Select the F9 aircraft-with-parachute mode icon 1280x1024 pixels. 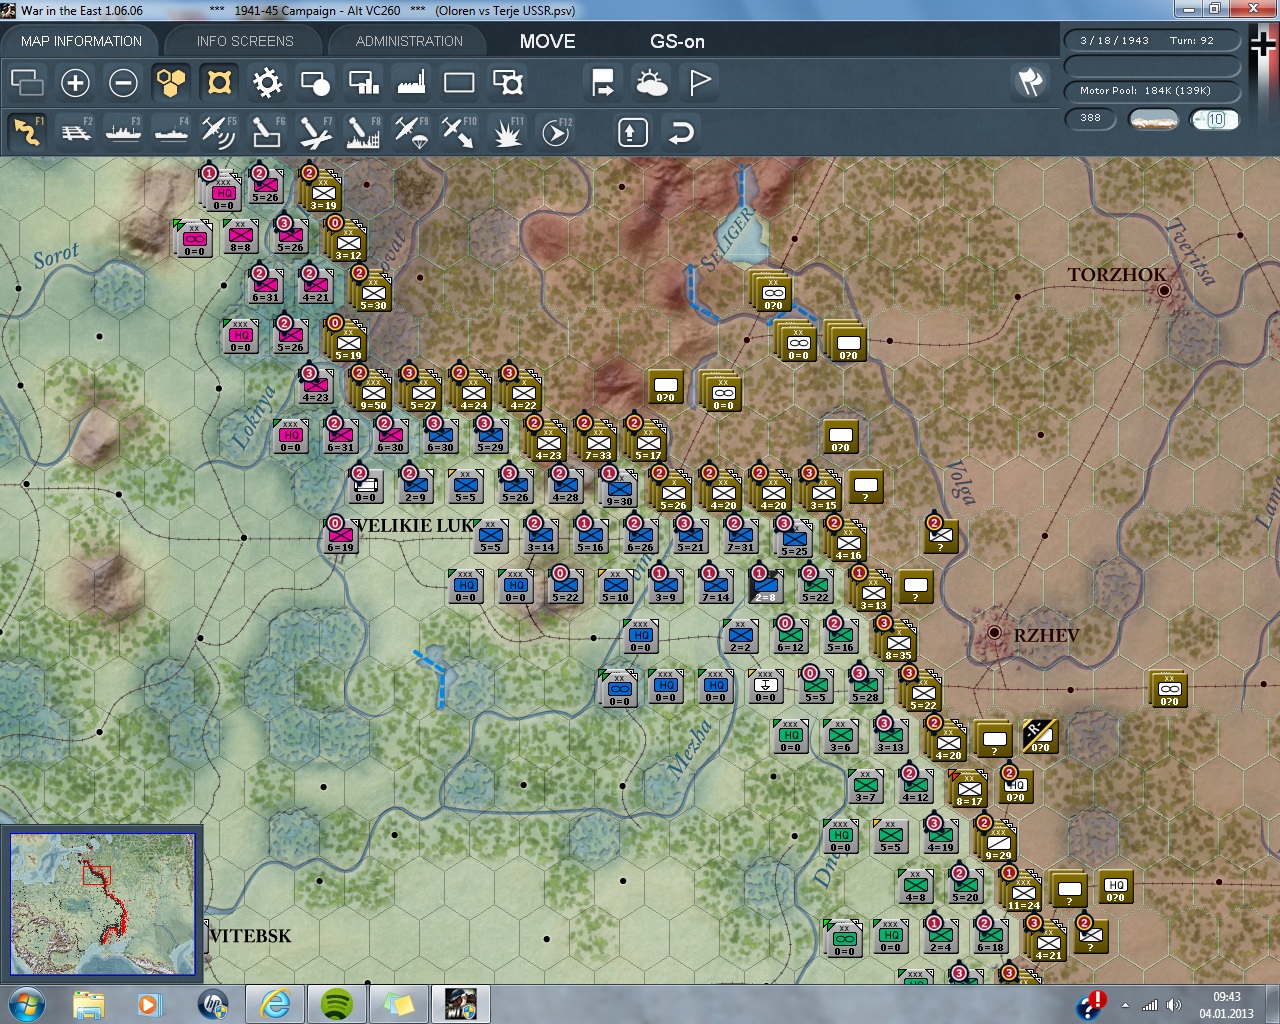tap(411, 132)
